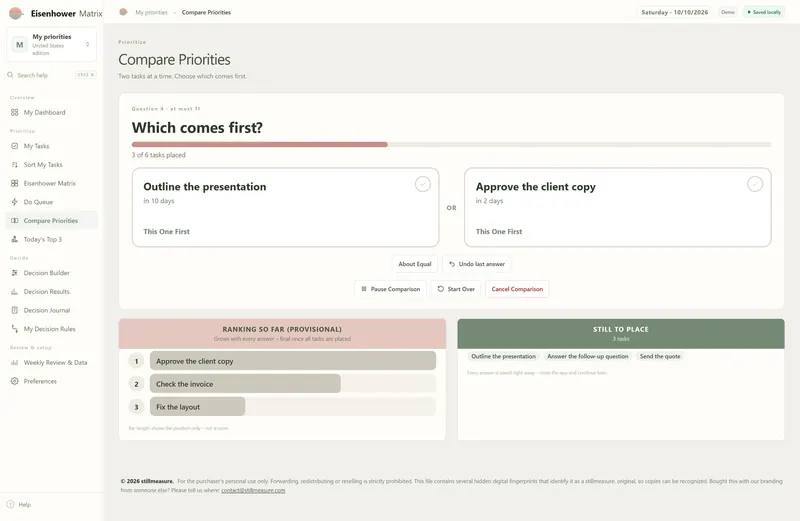Click the "in 2 days" due text
The width and height of the screenshot is (800, 521).
[x=489, y=201]
